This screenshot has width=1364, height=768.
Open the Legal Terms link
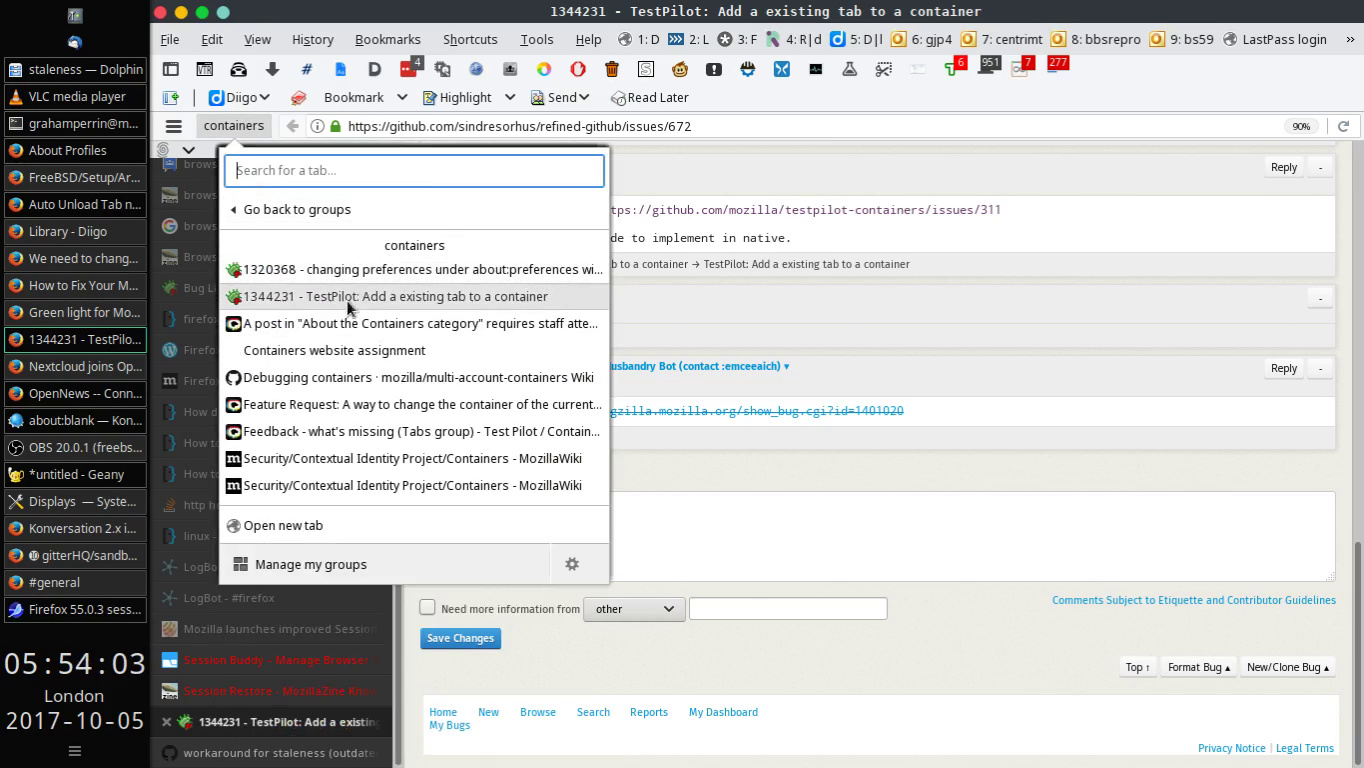[x=1305, y=748]
